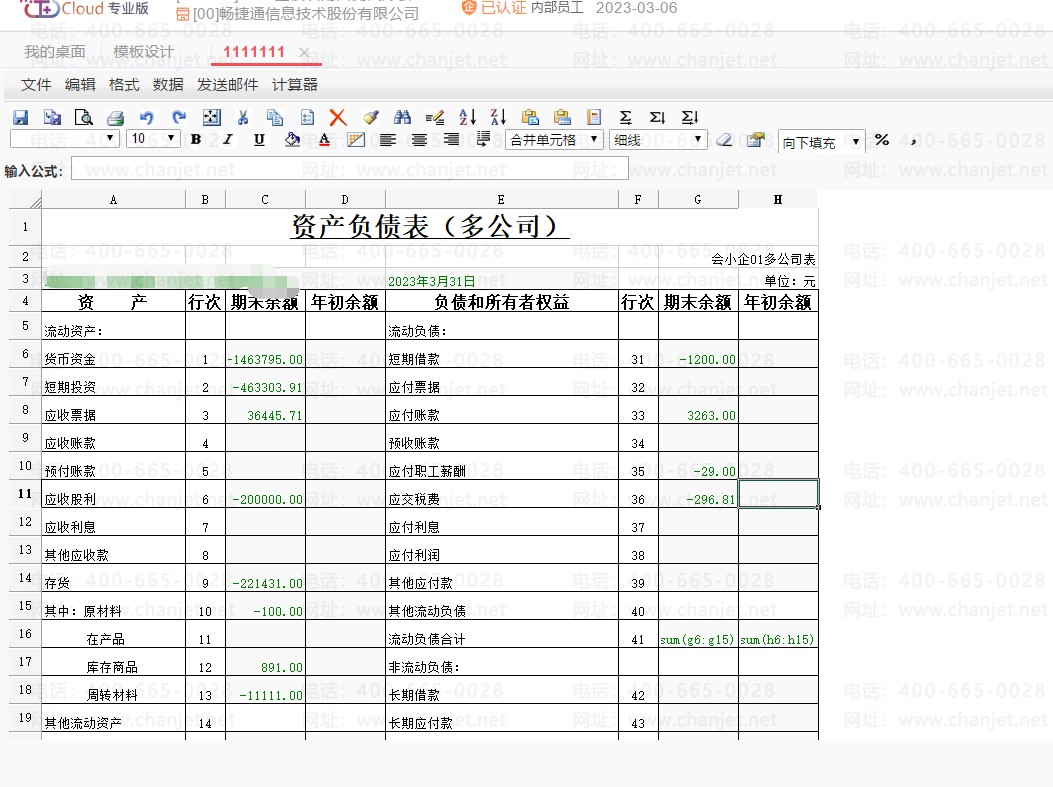Image resolution: width=1053 pixels, height=787 pixels.
Task: Sort descending Z to A
Action: (498, 118)
